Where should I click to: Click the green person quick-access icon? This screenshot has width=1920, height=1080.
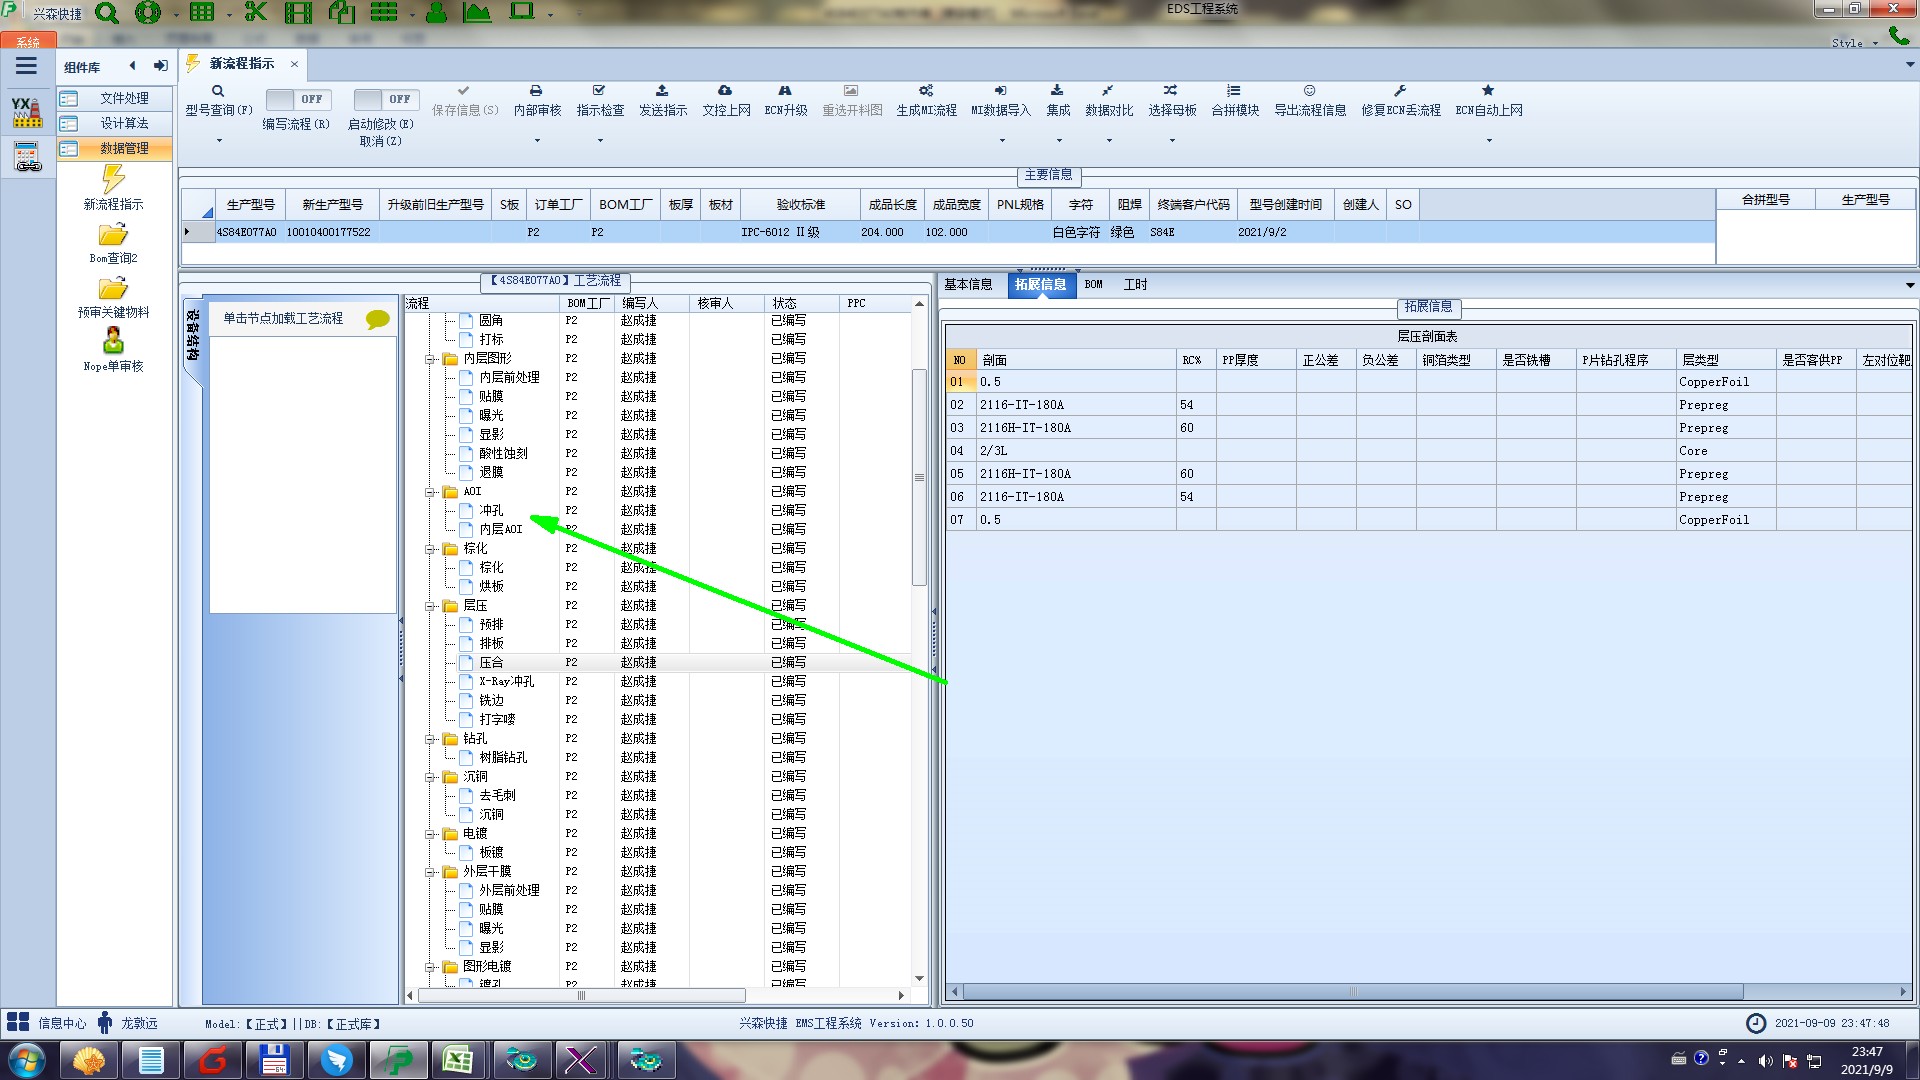pyautogui.click(x=436, y=13)
